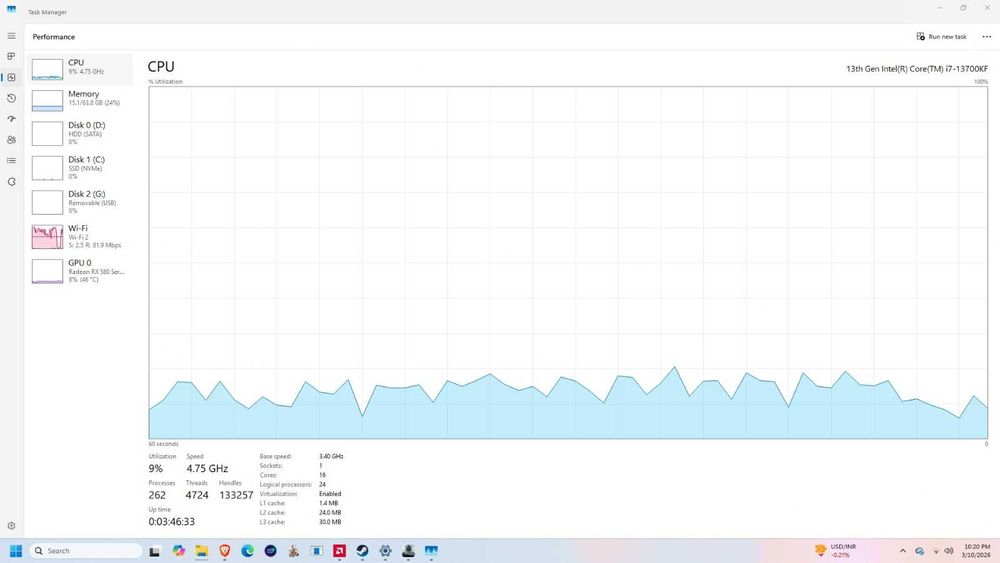Open the Startup apps page icon

[11, 119]
